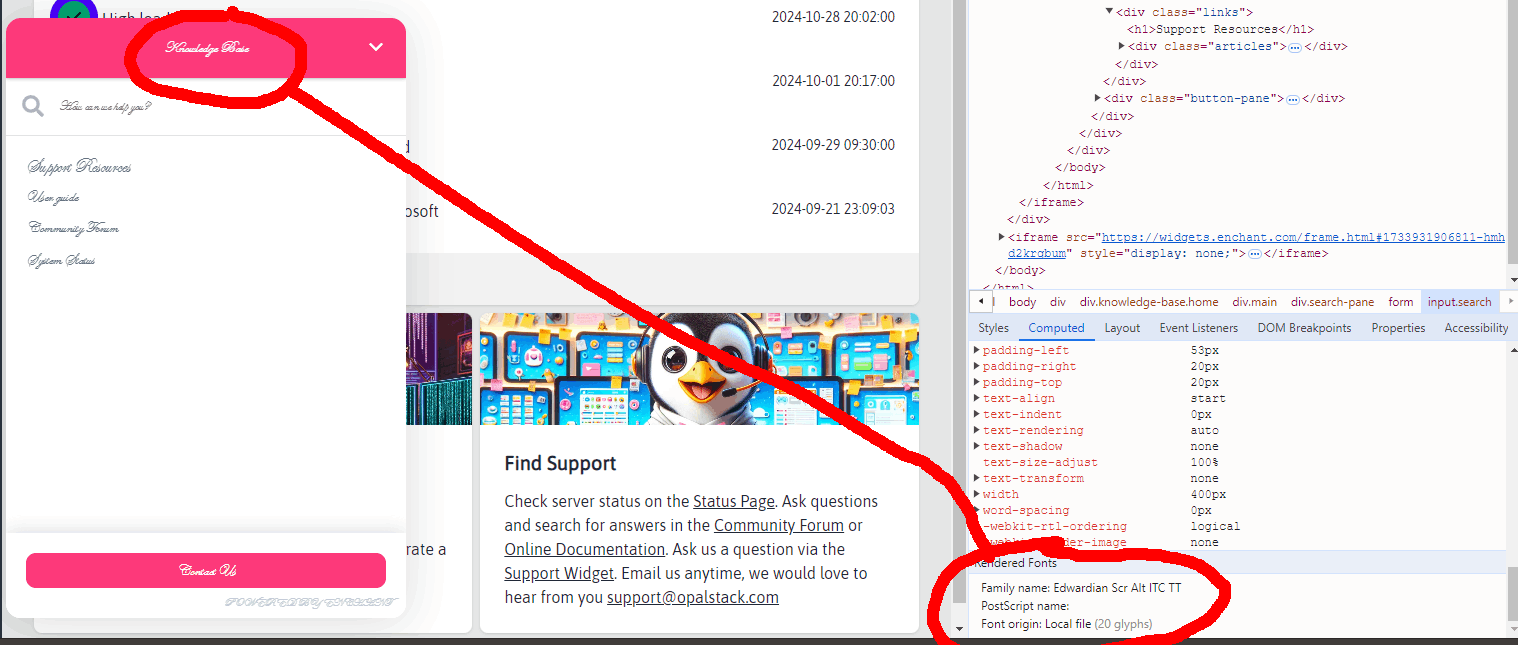Select the body breadcrumb
The image size is (1518, 645).
point(1022,302)
